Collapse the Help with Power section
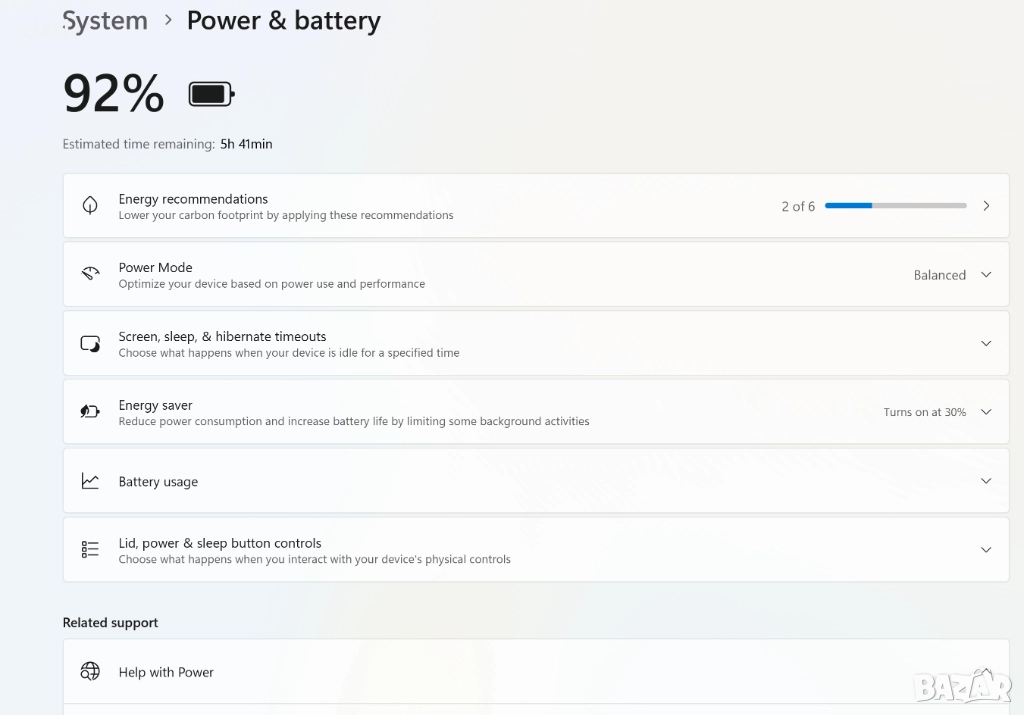1024x715 pixels. pyautogui.click(x=986, y=671)
